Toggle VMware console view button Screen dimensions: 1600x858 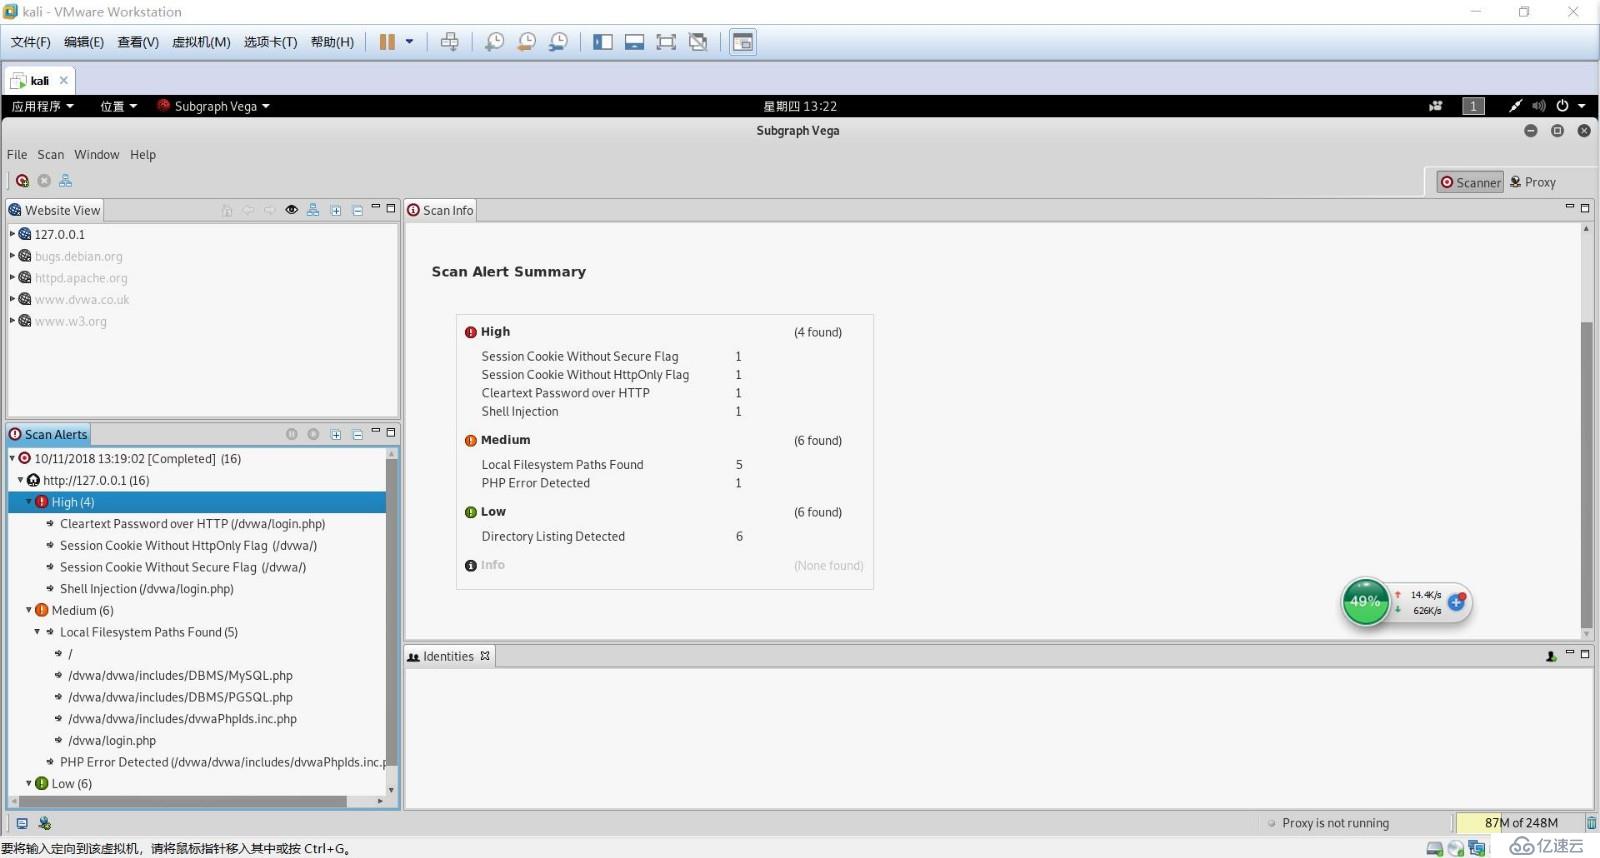[743, 42]
